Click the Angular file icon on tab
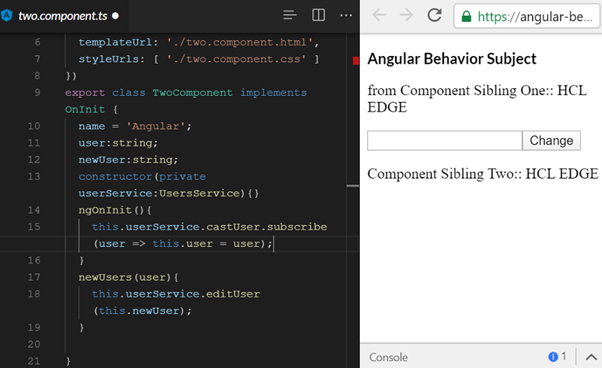 [7, 15]
